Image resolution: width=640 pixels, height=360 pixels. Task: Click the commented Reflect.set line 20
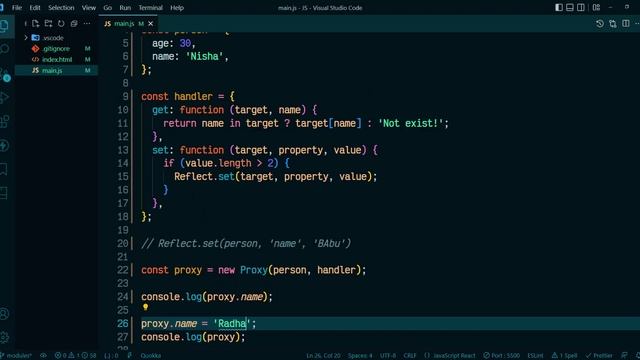click(246, 244)
